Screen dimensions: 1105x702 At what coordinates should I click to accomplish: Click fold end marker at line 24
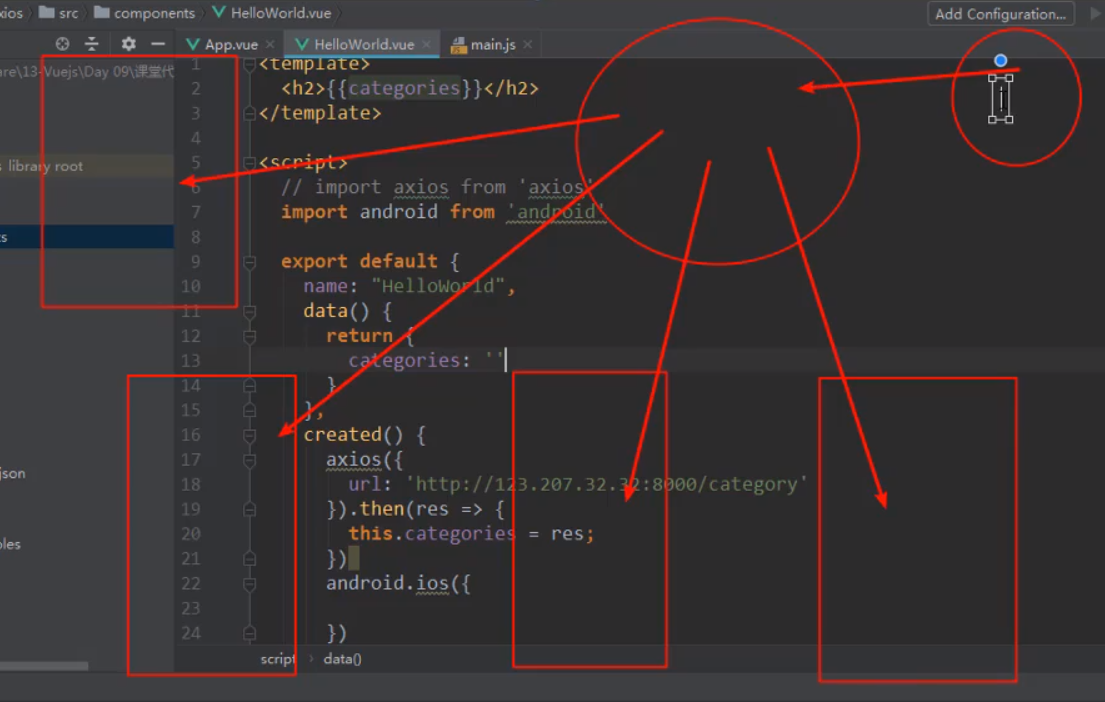coord(249,634)
